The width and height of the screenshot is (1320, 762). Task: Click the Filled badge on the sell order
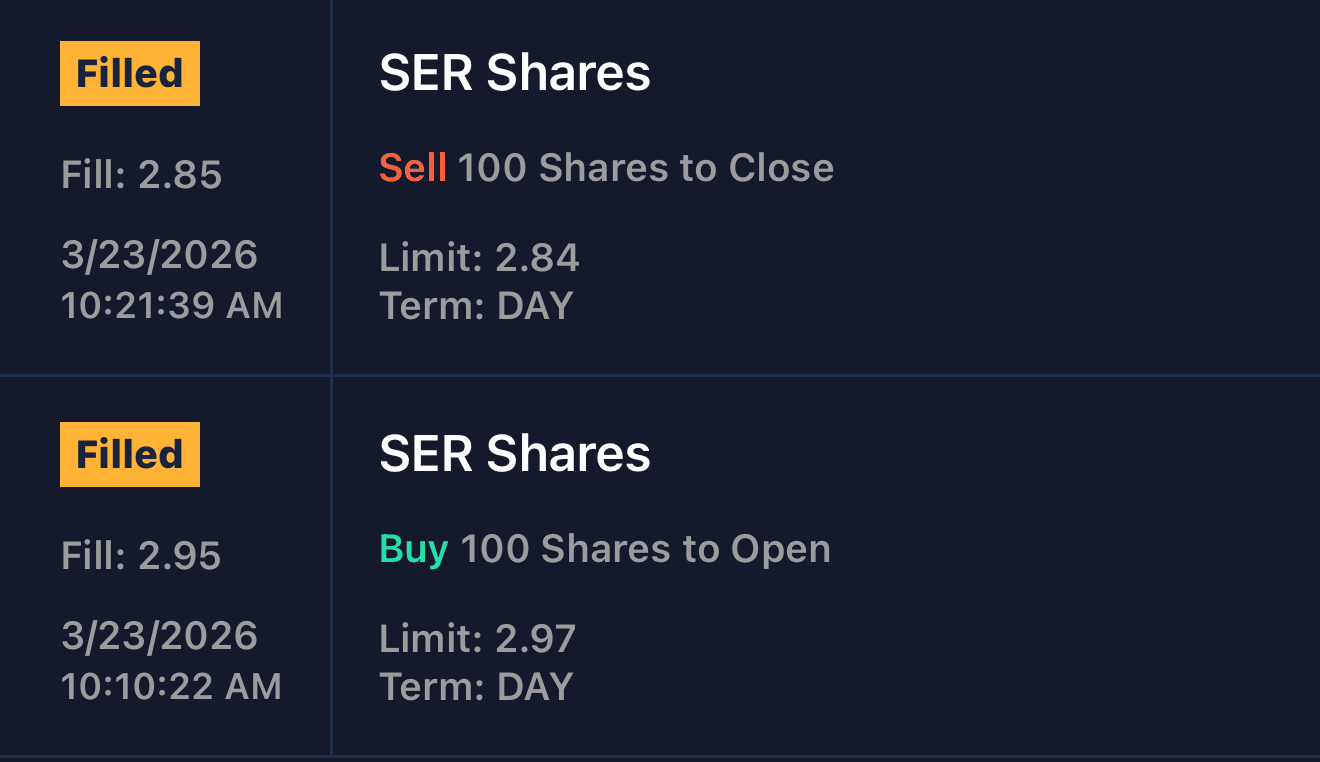click(130, 74)
